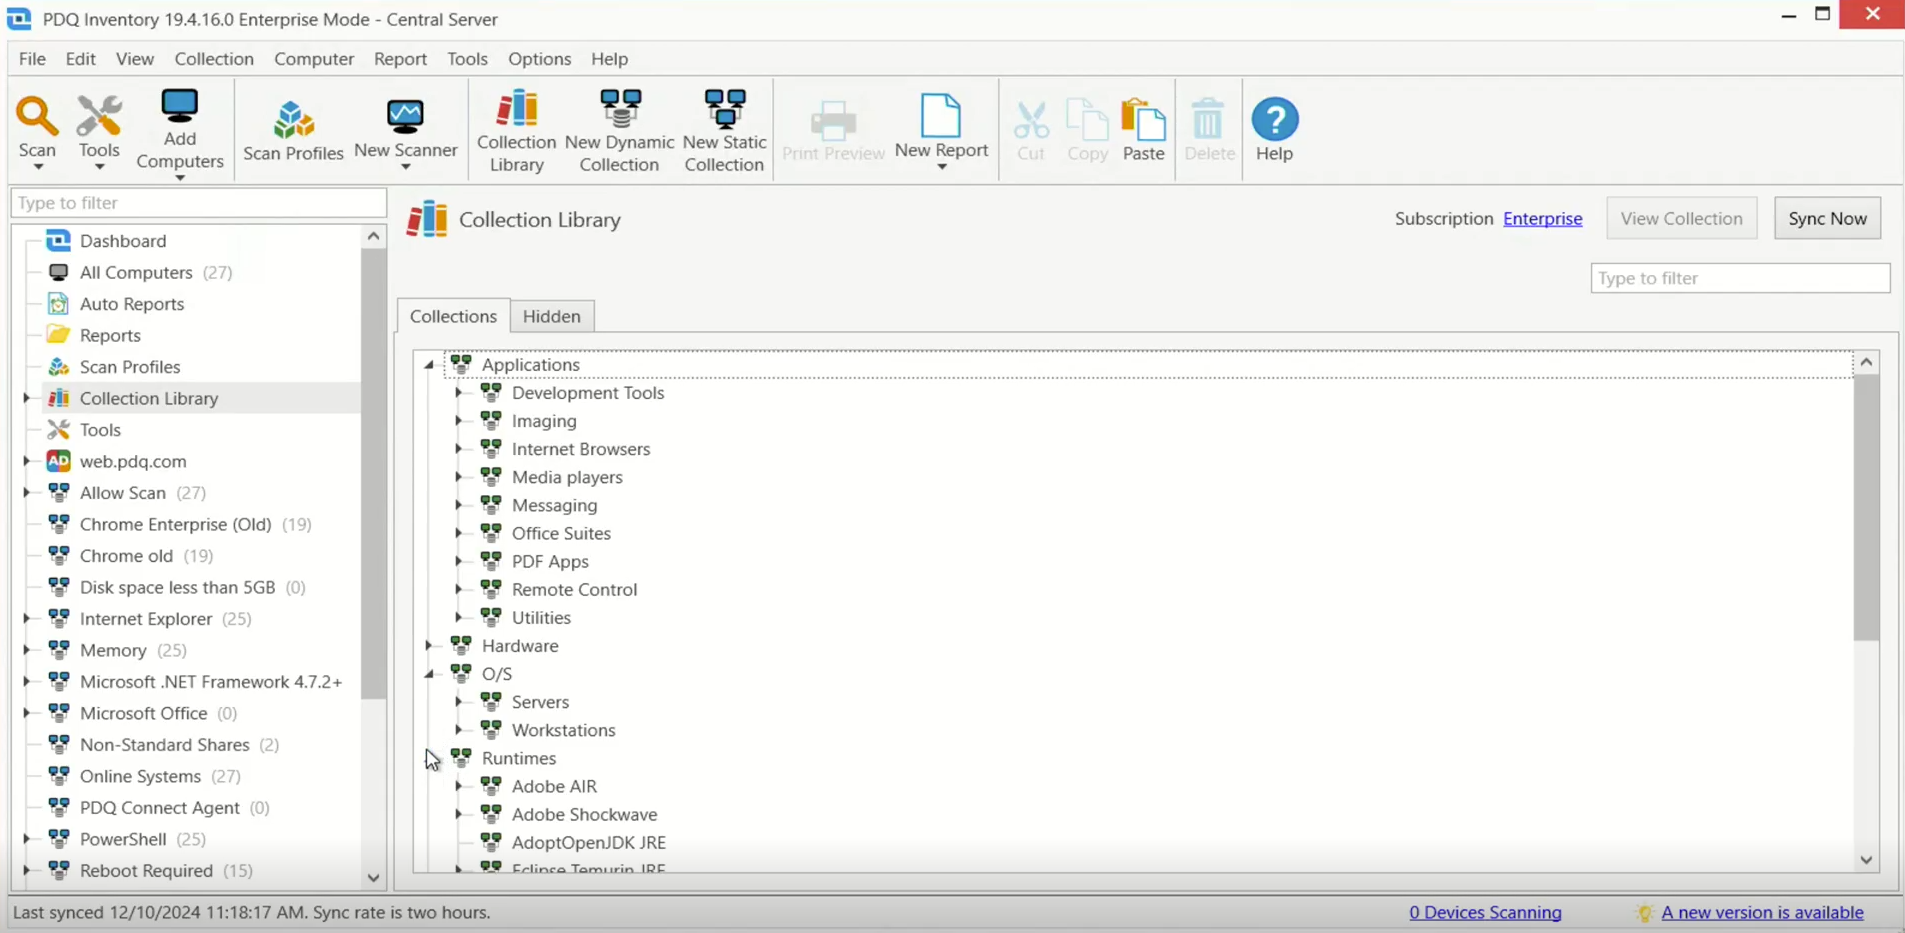Select the Utilities collection
The image size is (1905, 933).
point(541,618)
